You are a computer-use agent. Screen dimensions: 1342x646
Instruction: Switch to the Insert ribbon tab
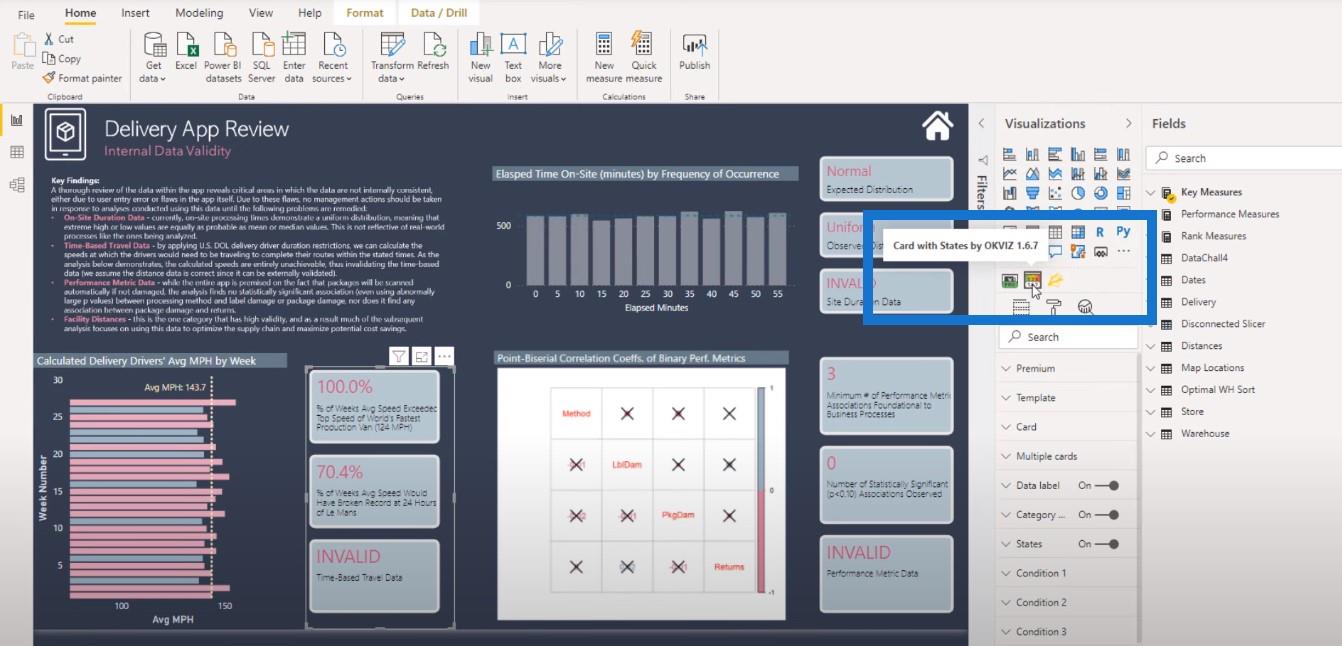(x=135, y=13)
